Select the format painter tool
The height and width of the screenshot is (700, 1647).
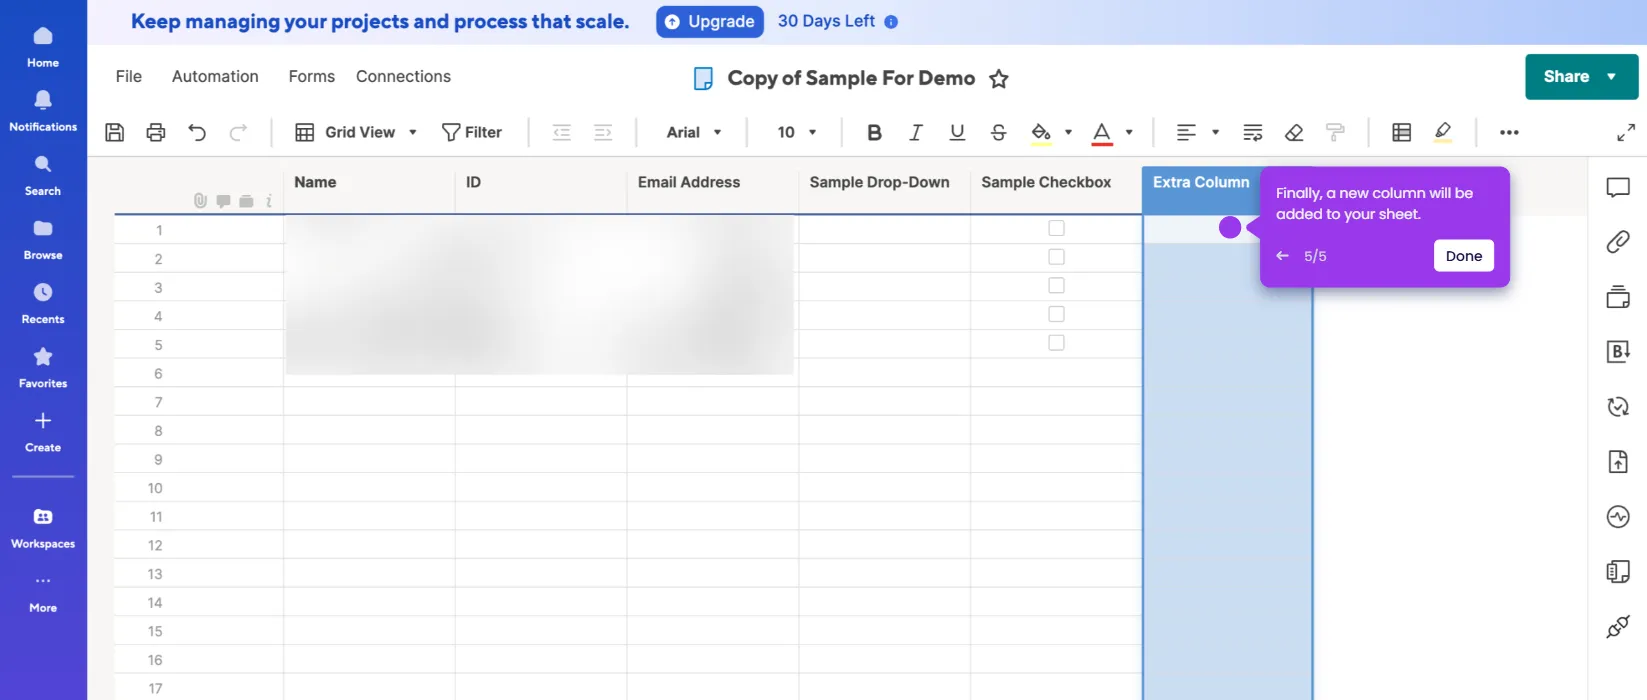[x=1335, y=132]
